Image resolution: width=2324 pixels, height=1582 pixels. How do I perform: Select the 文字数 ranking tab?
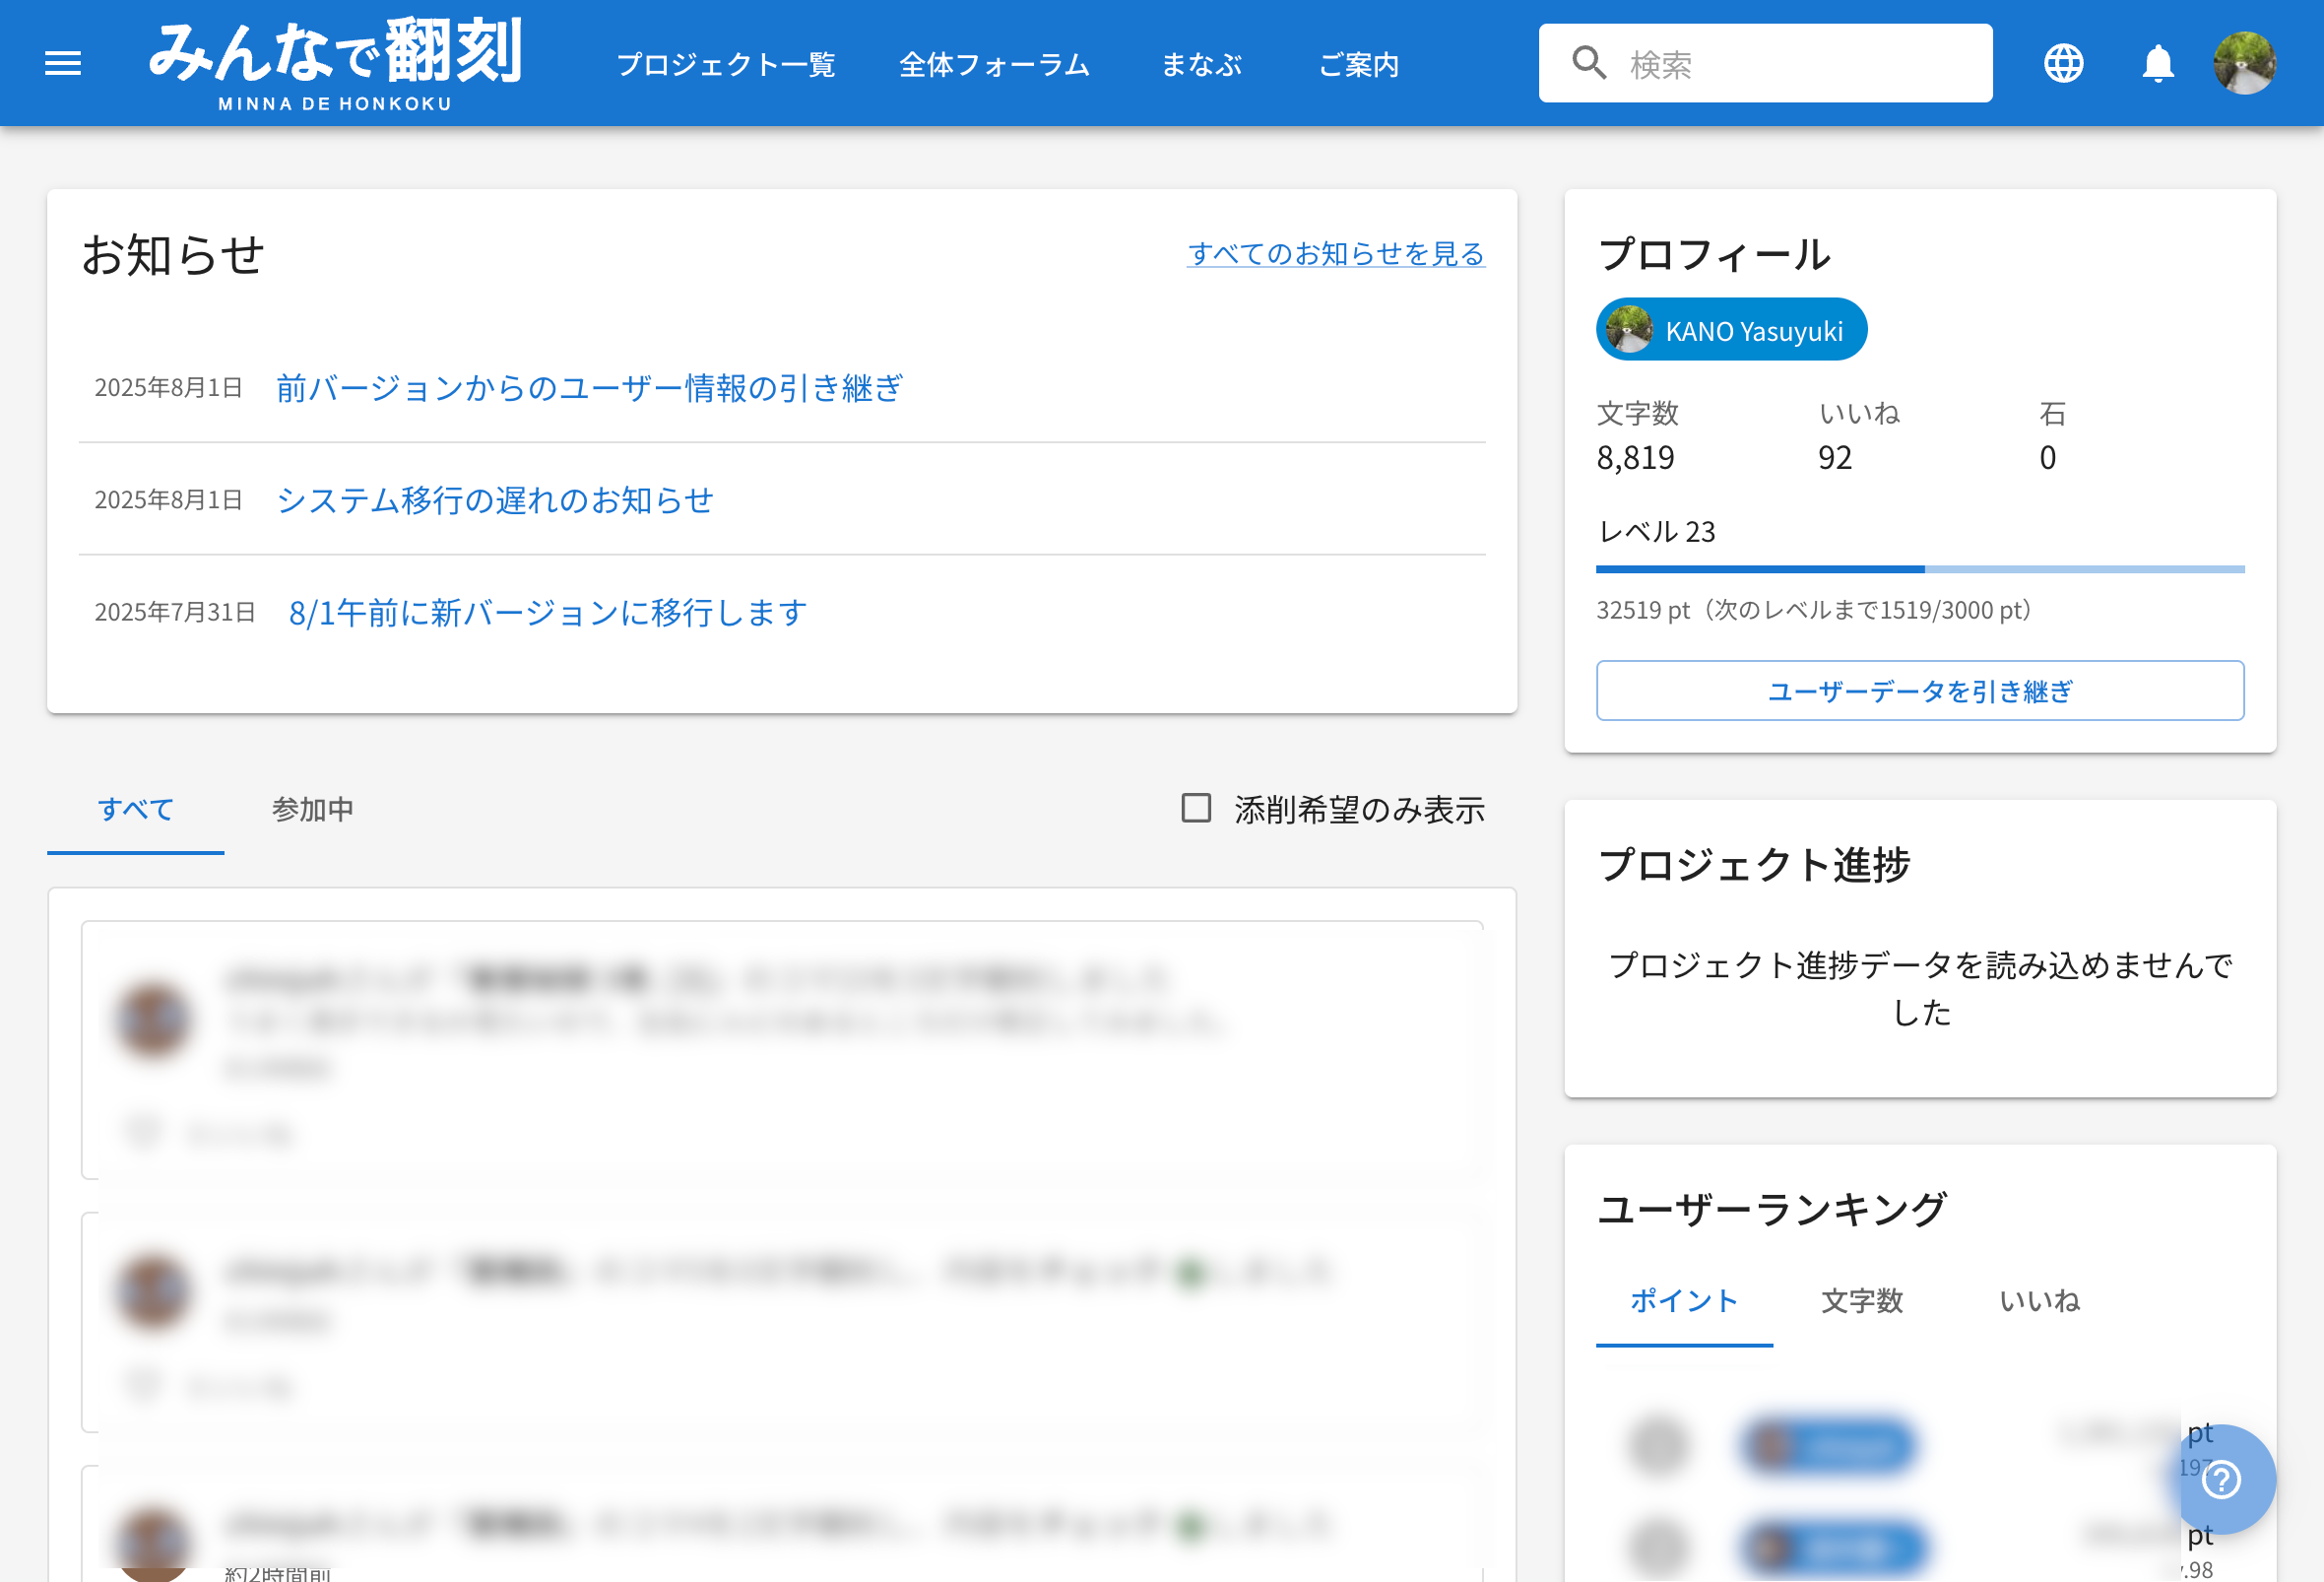pyautogui.click(x=1861, y=1300)
